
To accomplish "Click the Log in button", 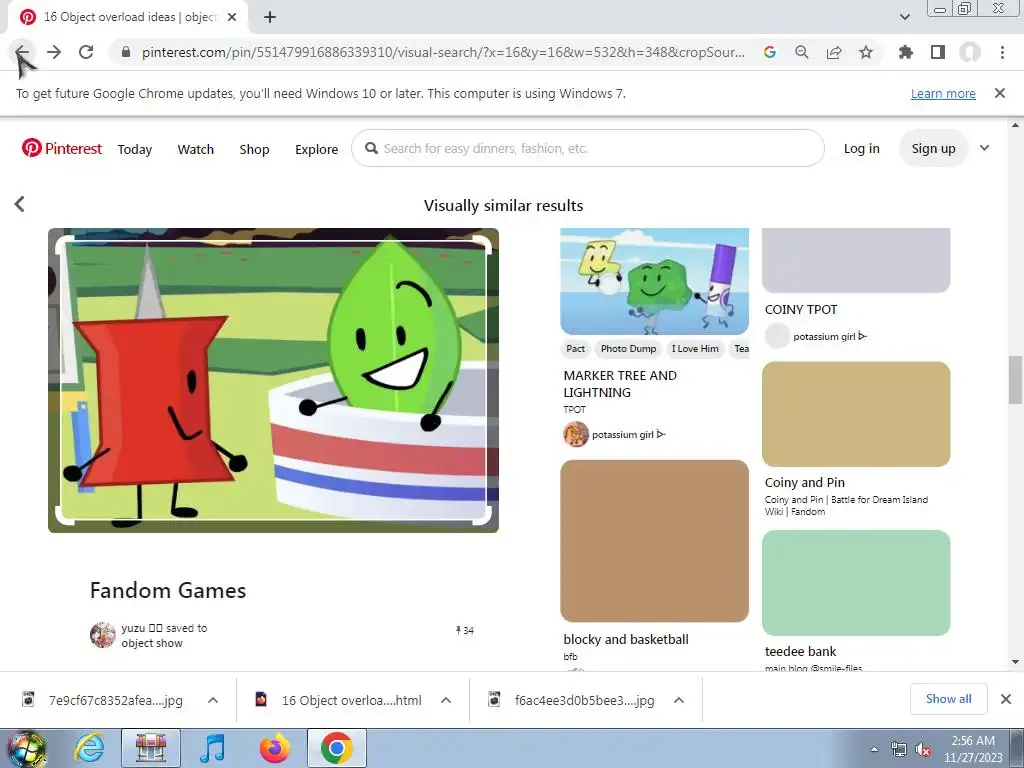I will tap(861, 148).
